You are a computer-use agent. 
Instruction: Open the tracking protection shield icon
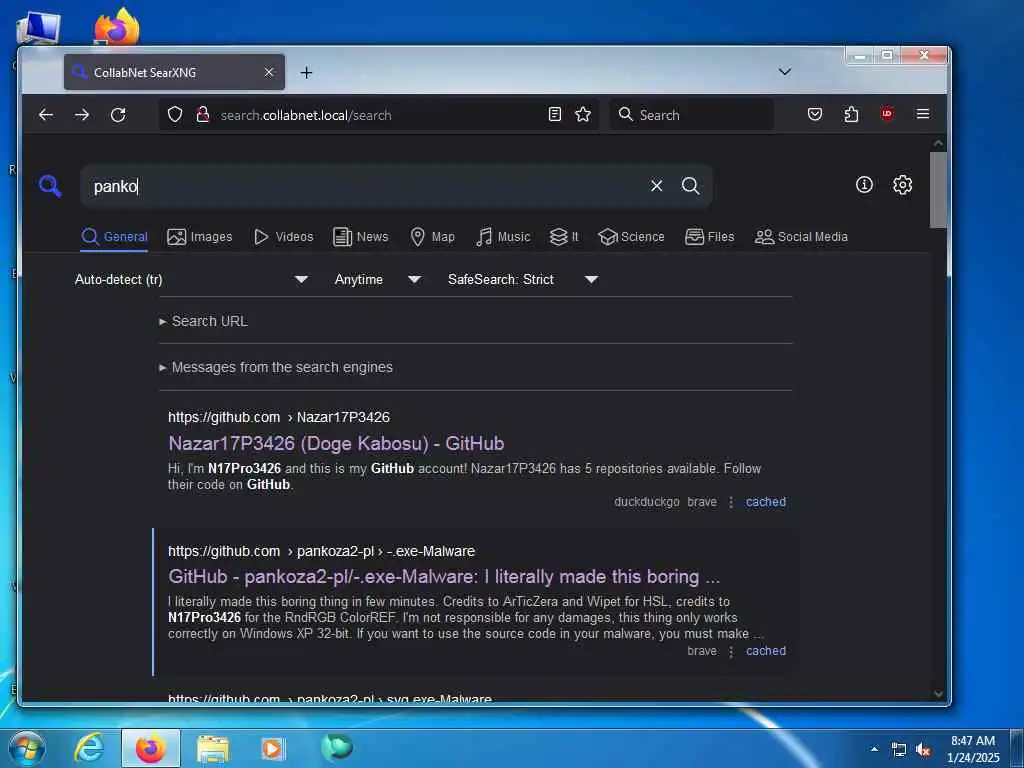point(175,115)
